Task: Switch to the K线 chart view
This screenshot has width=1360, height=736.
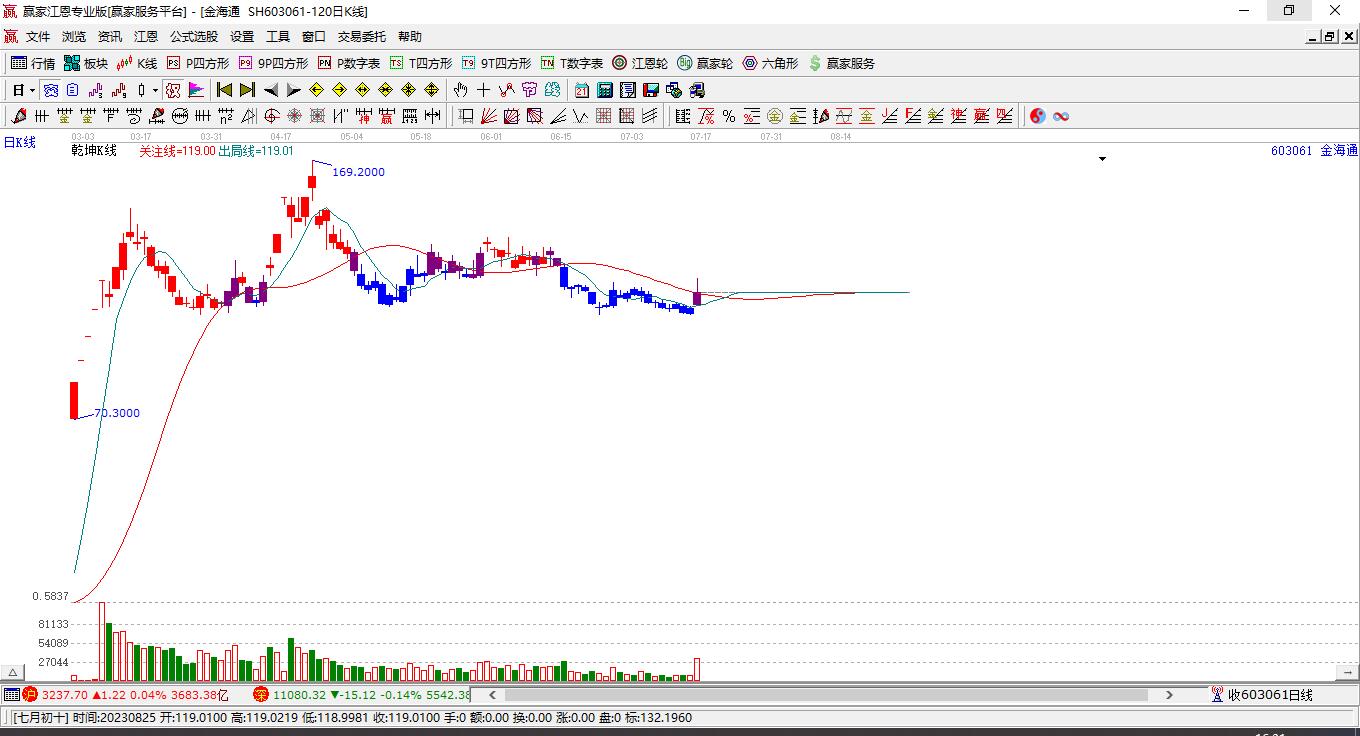Action: 136,63
